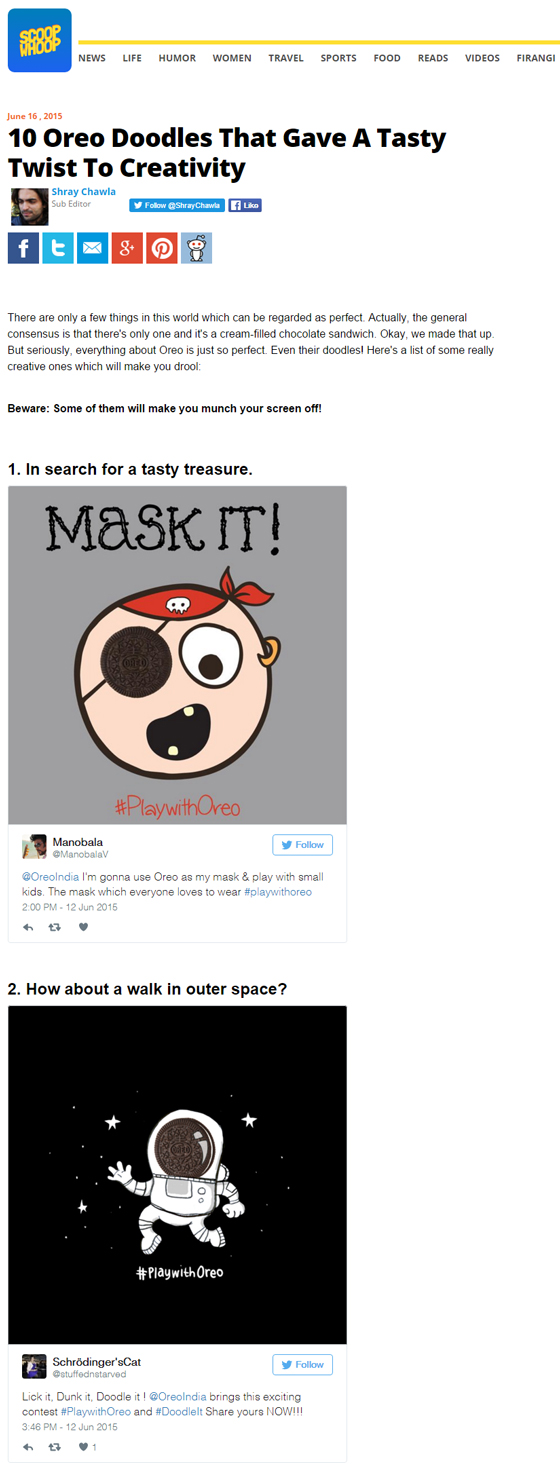Image resolution: width=560 pixels, height=1474 pixels.
Task: Open the TRAVEL menu section
Action: (x=286, y=58)
